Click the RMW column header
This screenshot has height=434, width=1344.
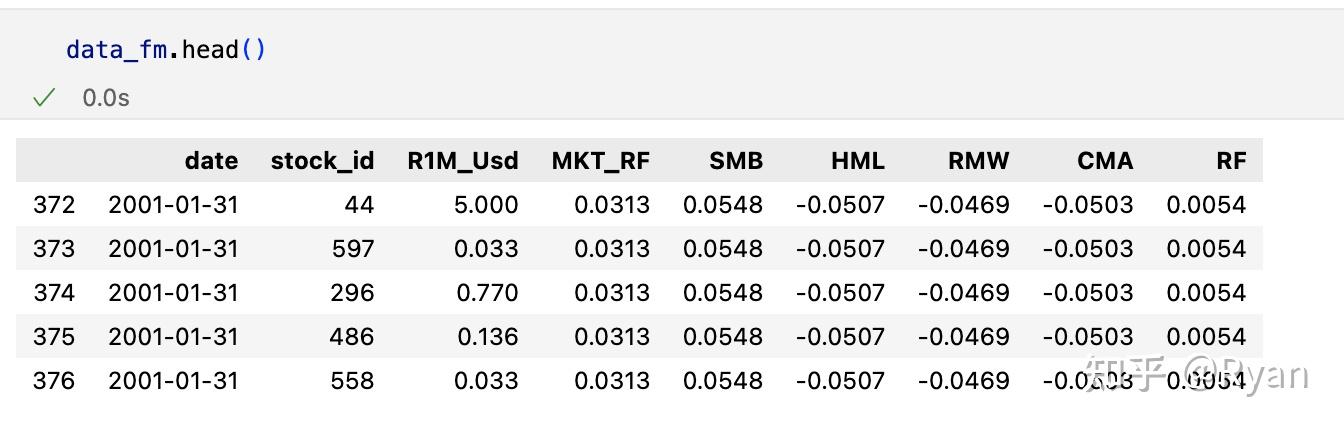click(978, 161)
